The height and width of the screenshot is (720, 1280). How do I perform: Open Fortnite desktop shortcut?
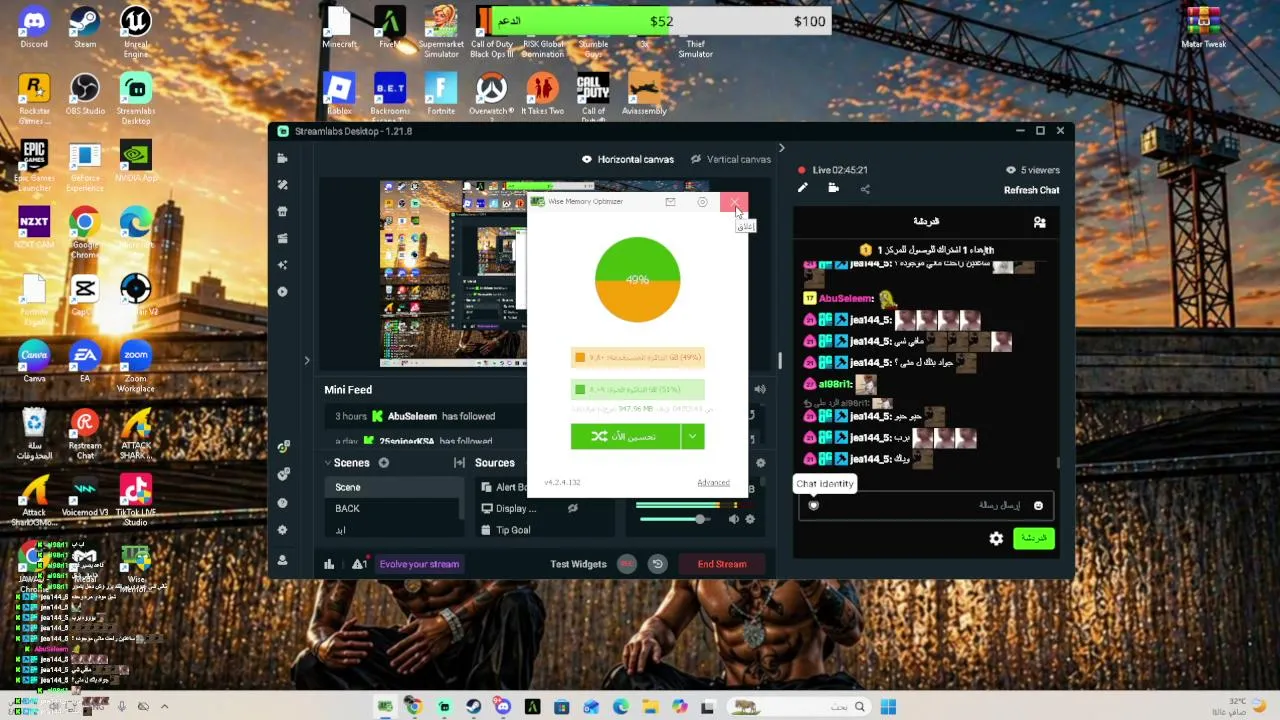441,95
